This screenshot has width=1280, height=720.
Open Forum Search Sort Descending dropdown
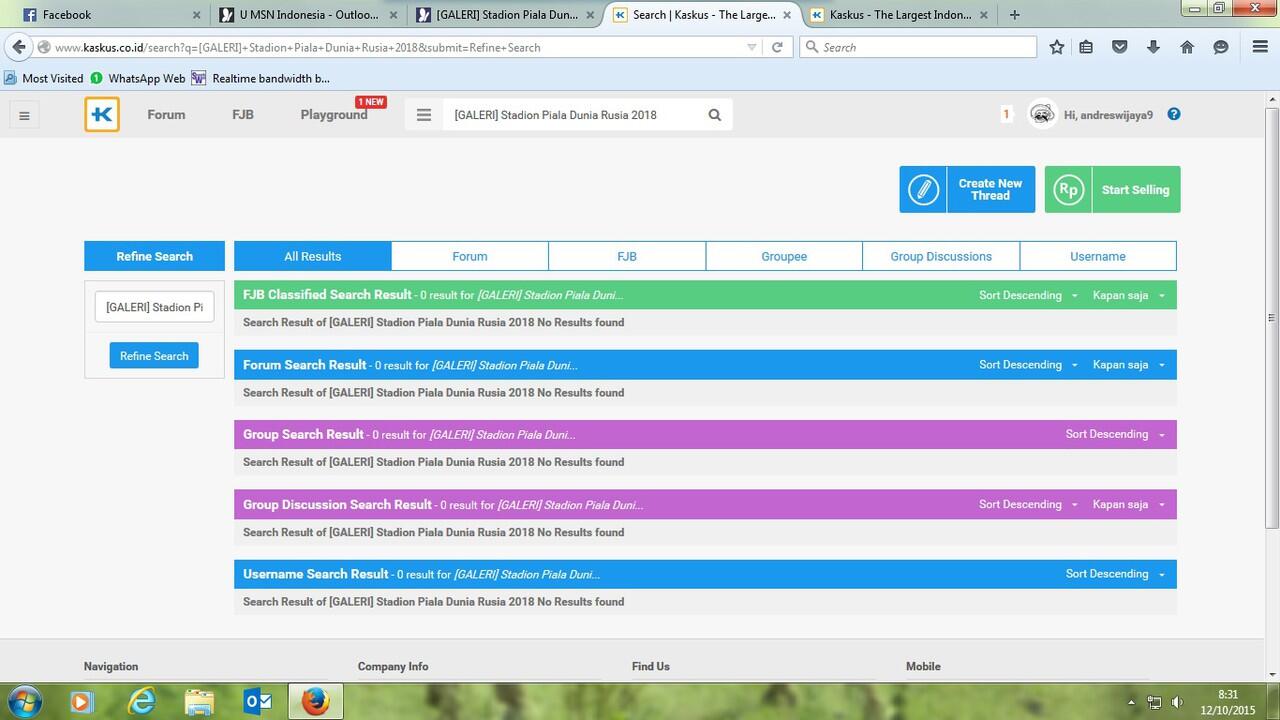(x=1028, y=365)
